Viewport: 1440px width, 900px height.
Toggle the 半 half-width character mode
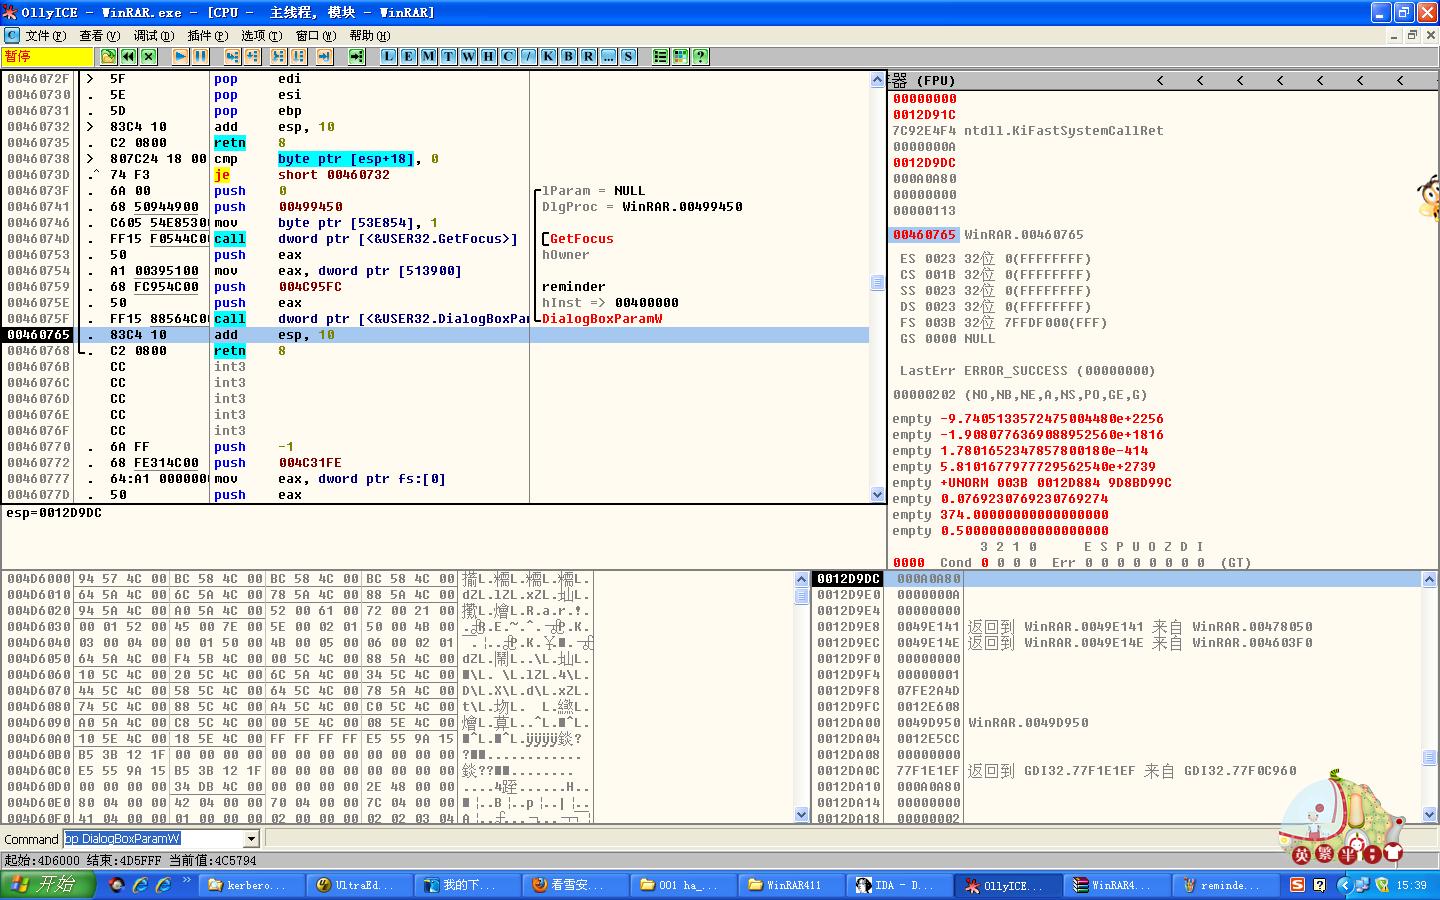click(1348, 855)
